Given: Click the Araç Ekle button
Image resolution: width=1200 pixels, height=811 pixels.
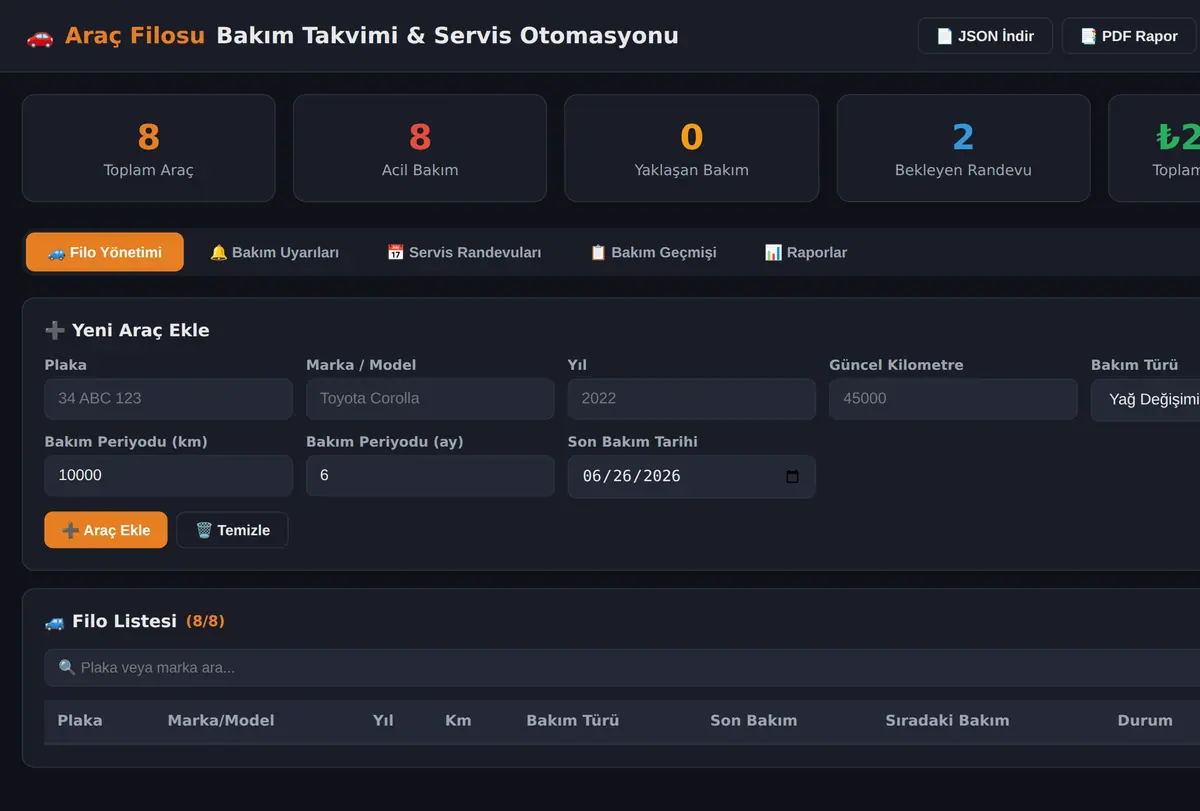Looking at the screenshot, I should [106, 530].
